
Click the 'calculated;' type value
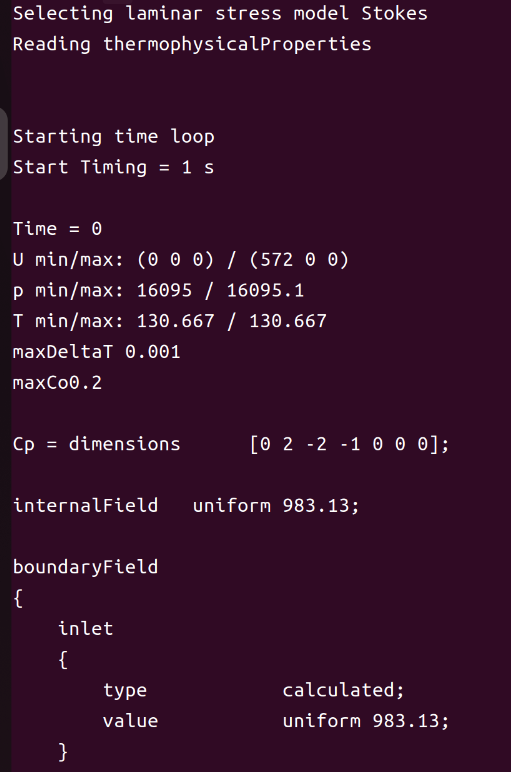coord(343,690)
